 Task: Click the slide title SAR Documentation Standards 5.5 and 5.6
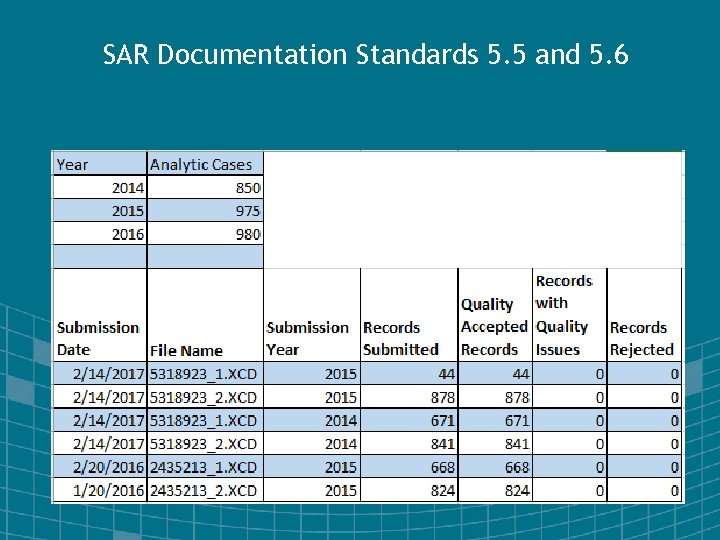point(366,54)
